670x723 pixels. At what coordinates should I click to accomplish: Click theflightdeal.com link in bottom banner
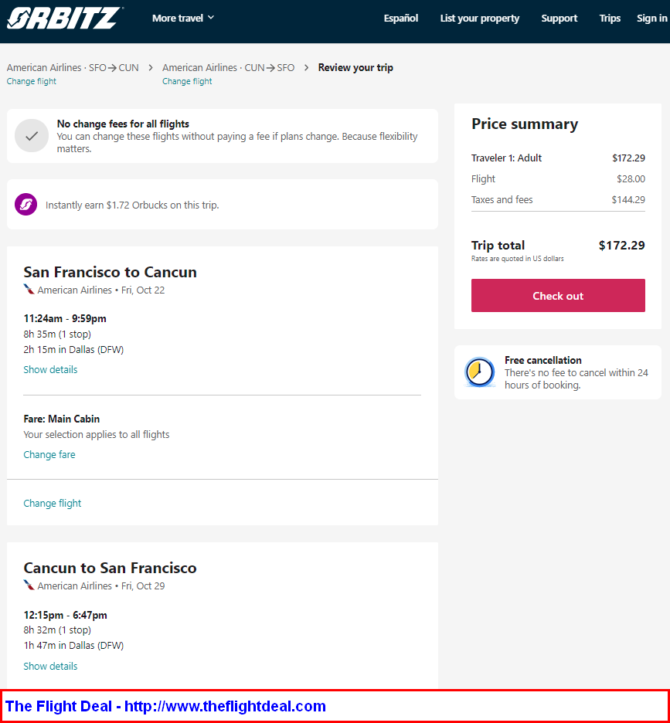(225, 706)
